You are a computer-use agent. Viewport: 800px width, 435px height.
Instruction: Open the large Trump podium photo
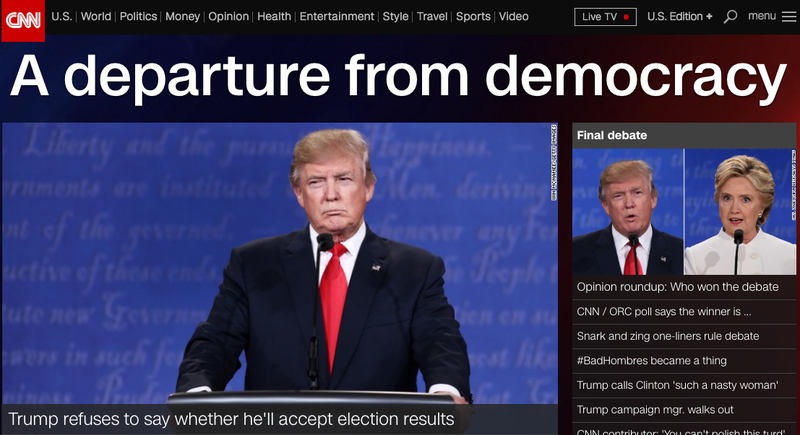280,264
